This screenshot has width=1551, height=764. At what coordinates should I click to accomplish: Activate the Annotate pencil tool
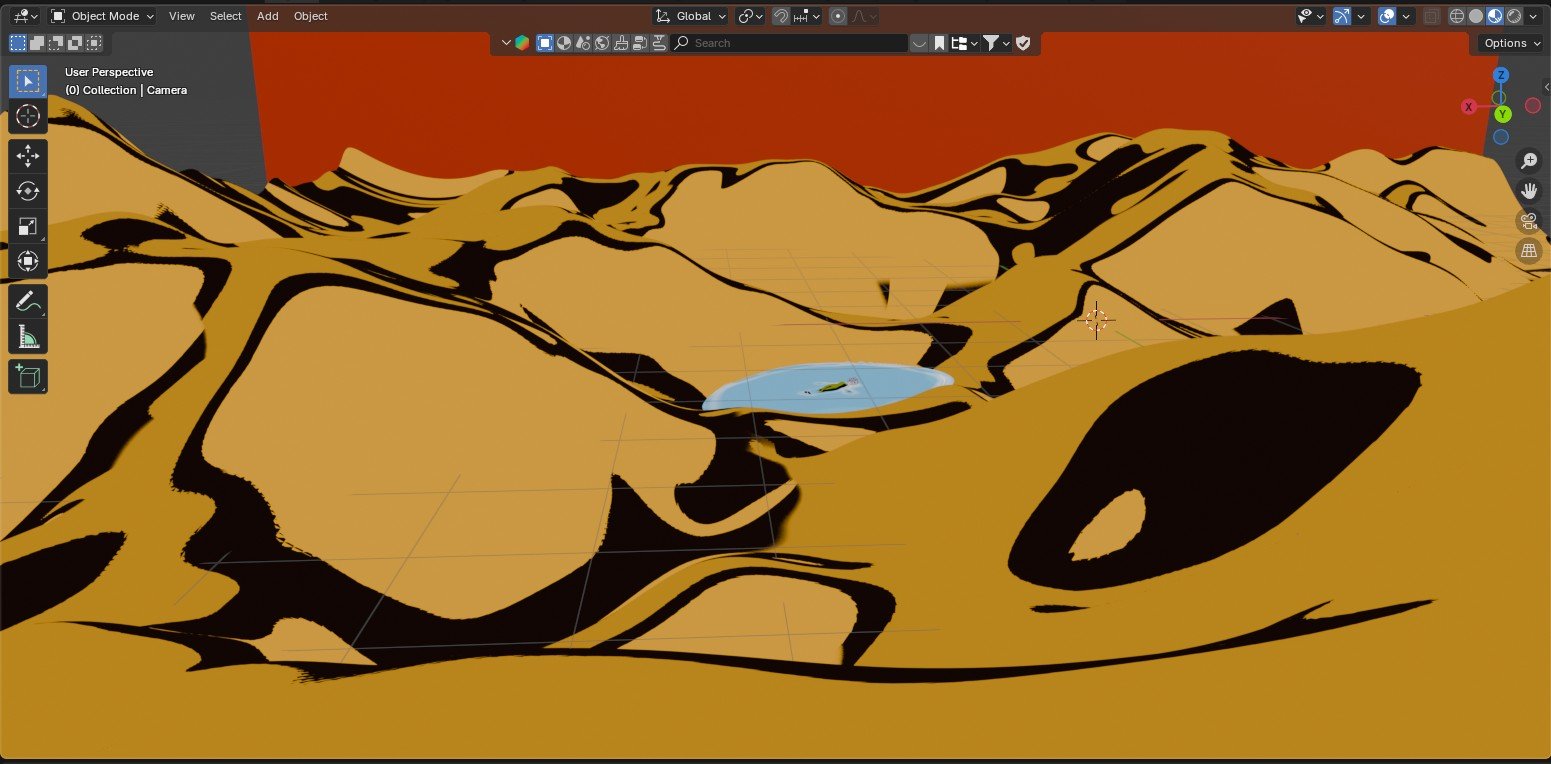pos(28,301)
